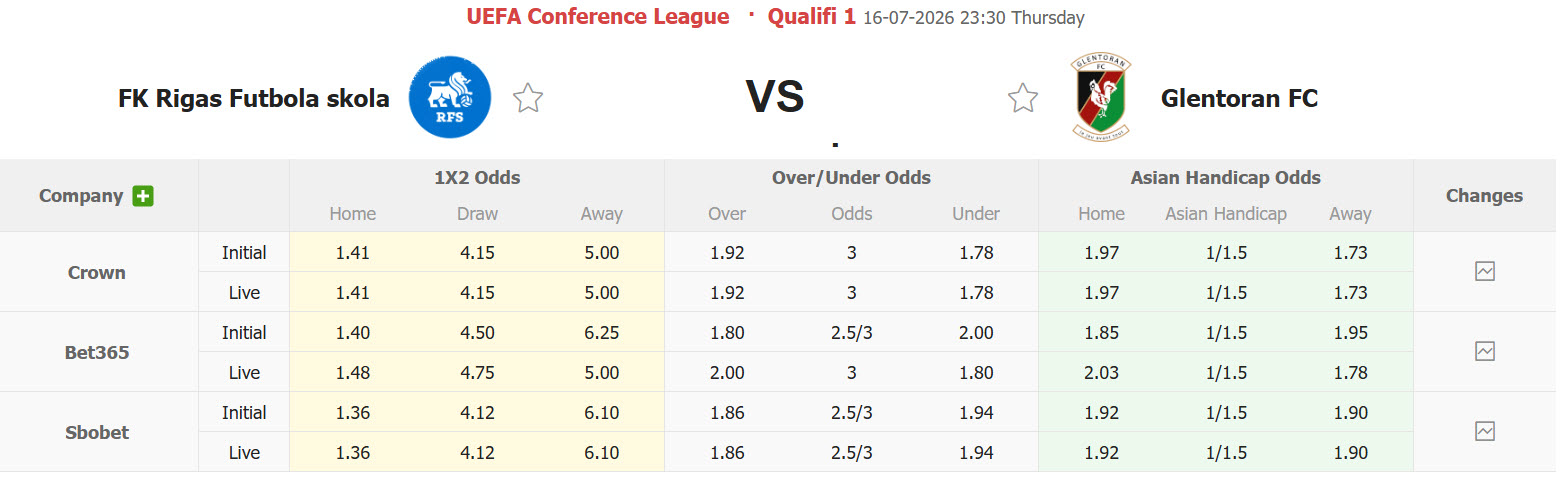Click the Bet365 company name
This screenshot has width=1561, height=482.
click(x=97, y=352)
